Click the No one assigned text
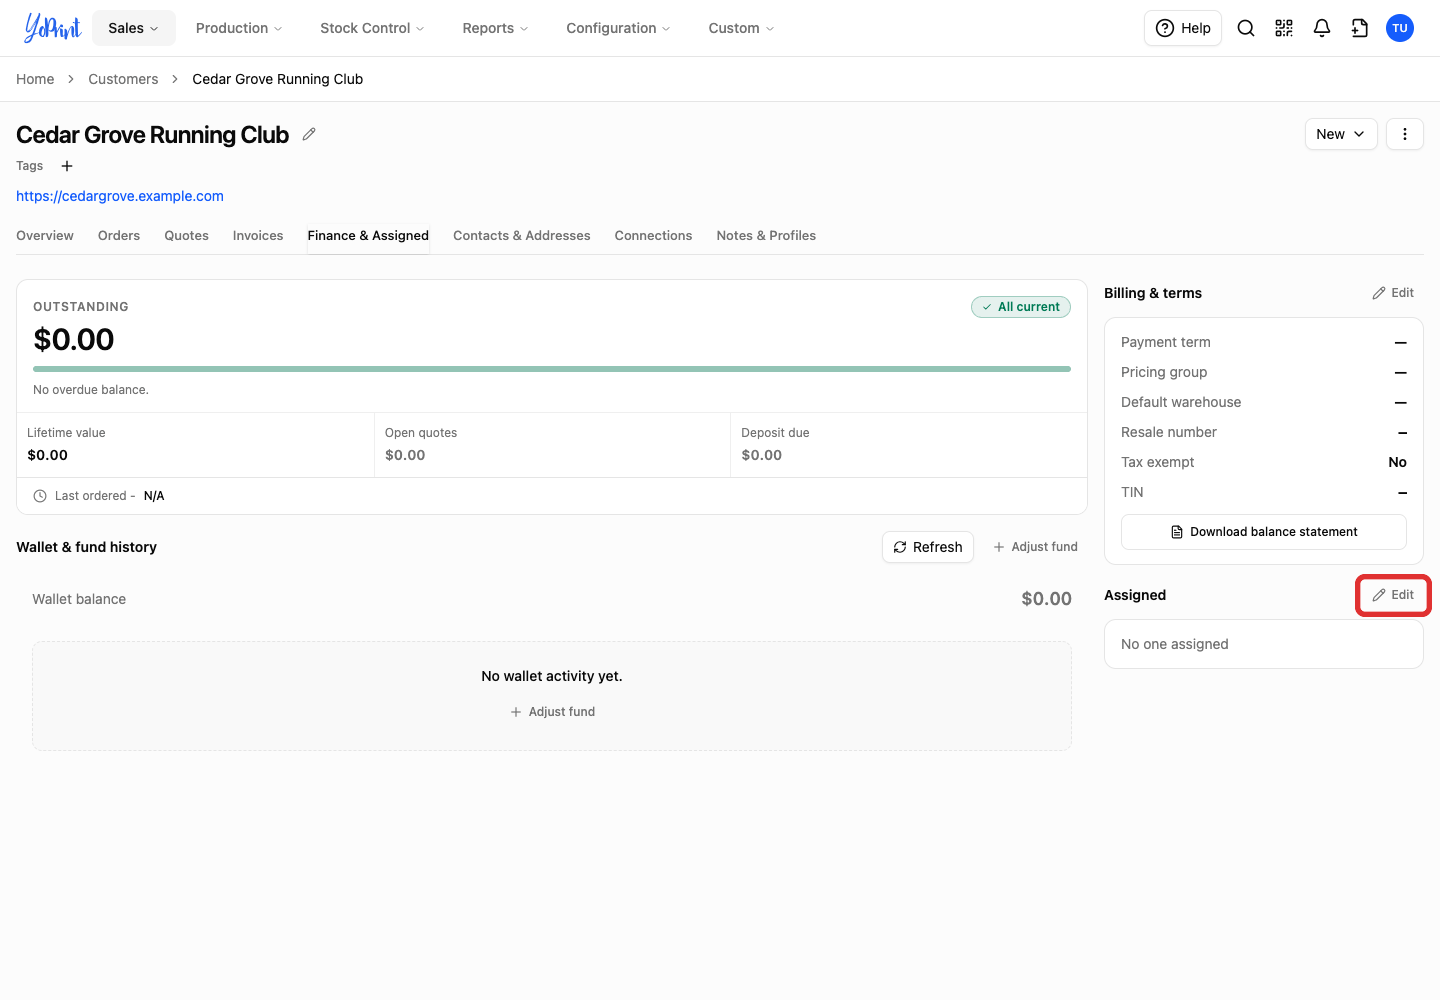The image size is (1440, 1000). click(1175, 644)
